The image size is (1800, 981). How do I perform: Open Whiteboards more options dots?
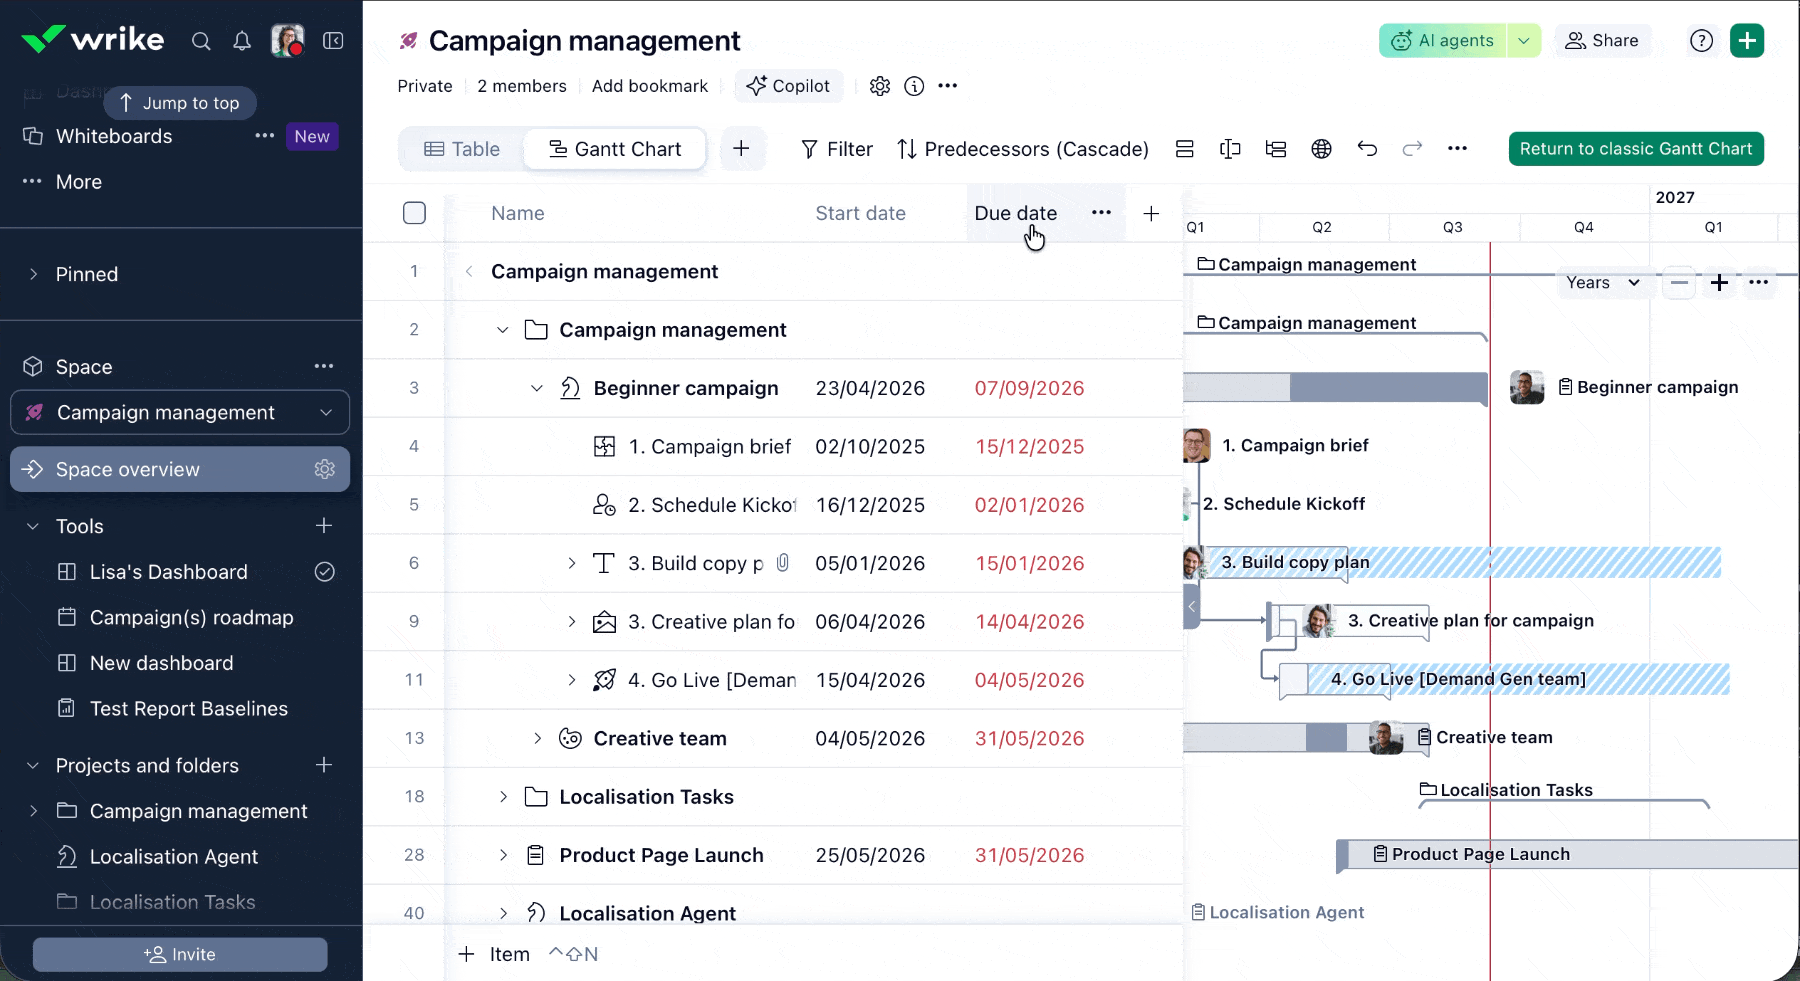[x=265, y=136]
